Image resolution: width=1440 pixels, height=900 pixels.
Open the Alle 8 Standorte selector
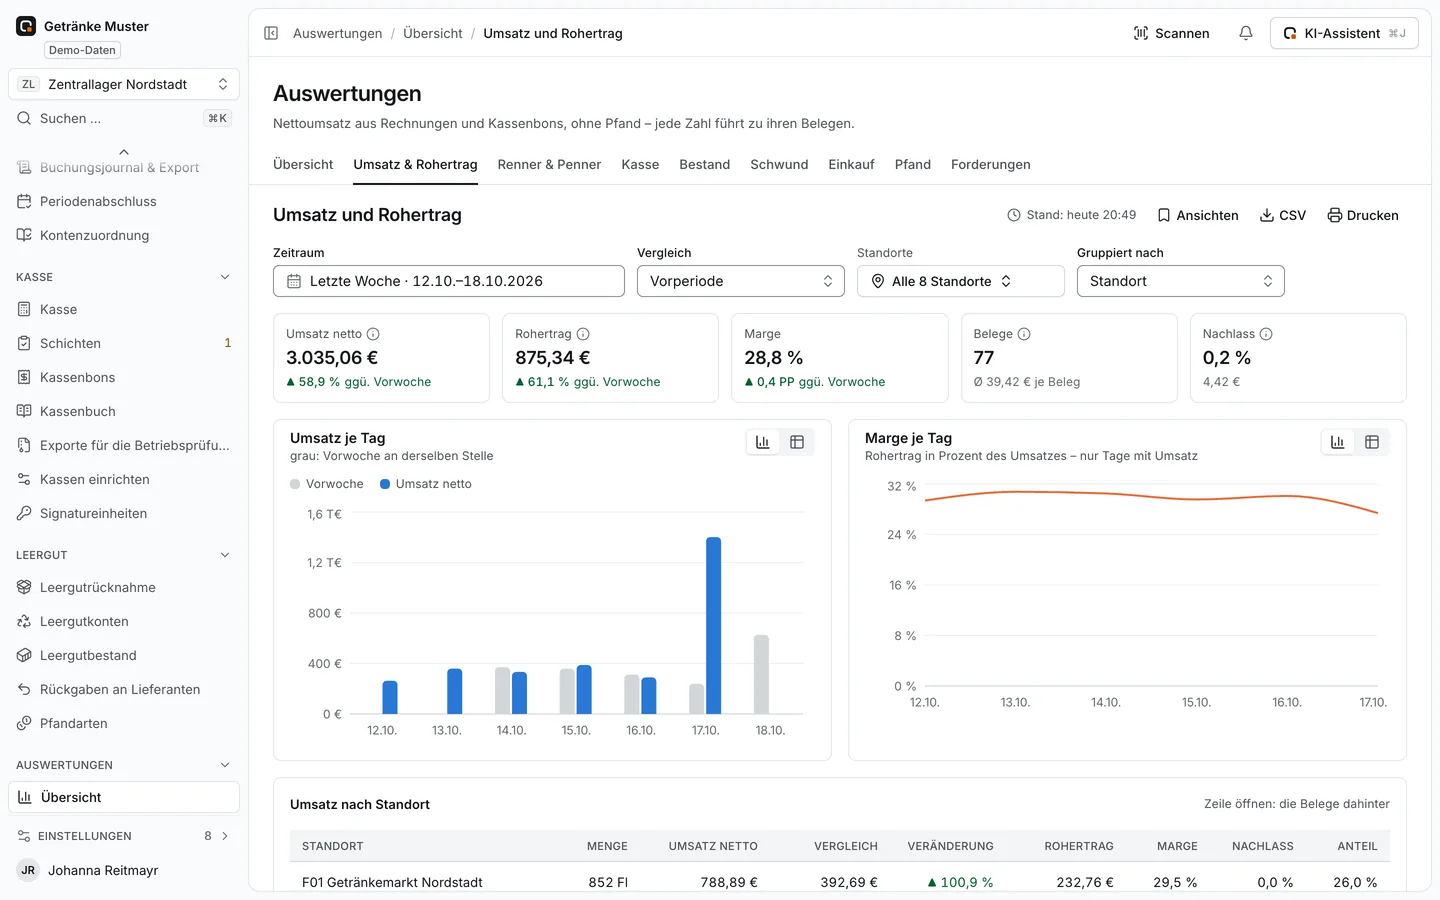(x=961, y=281)
